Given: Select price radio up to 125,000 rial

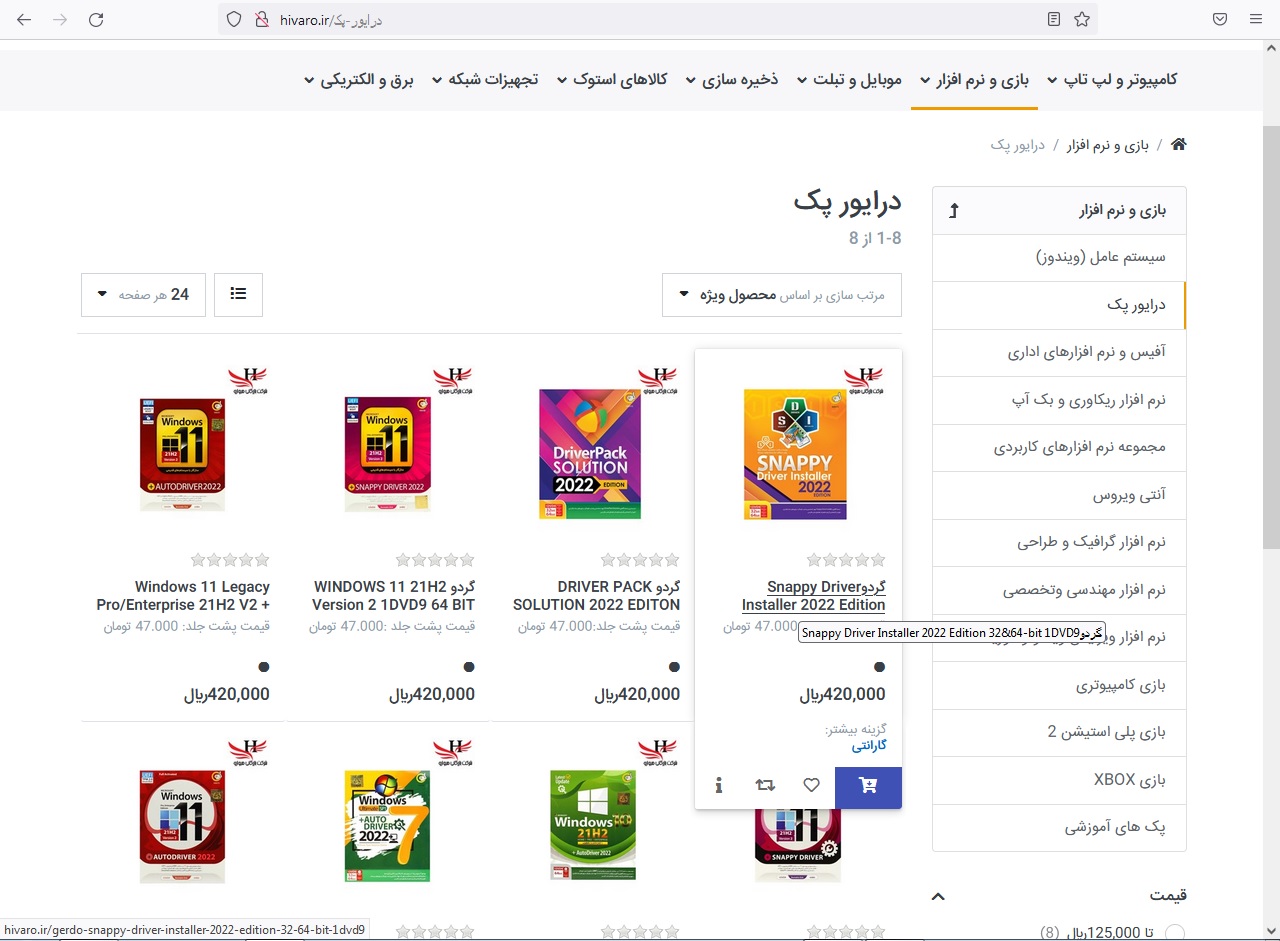Looking at the screenshot, I should (1175, 932).
